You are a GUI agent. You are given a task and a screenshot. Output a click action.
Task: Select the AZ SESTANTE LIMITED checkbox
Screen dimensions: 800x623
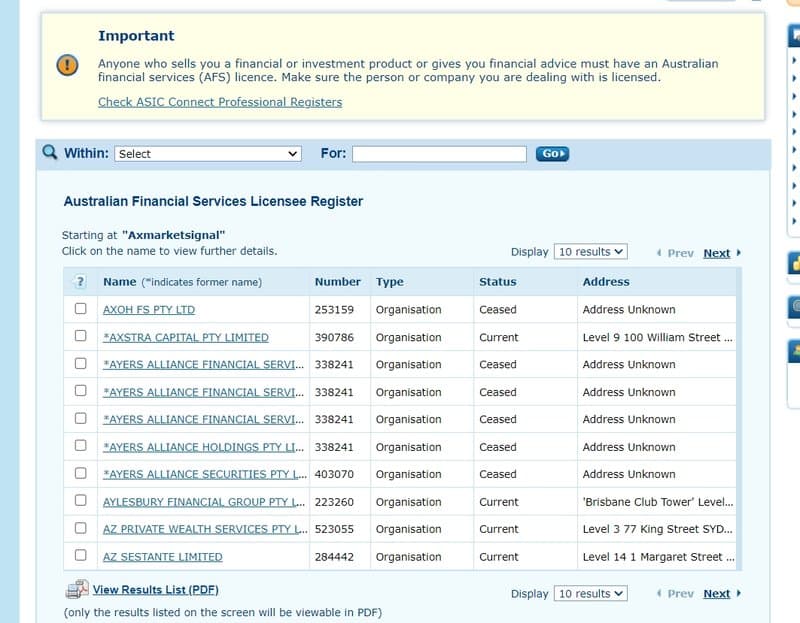coord(81,555)
